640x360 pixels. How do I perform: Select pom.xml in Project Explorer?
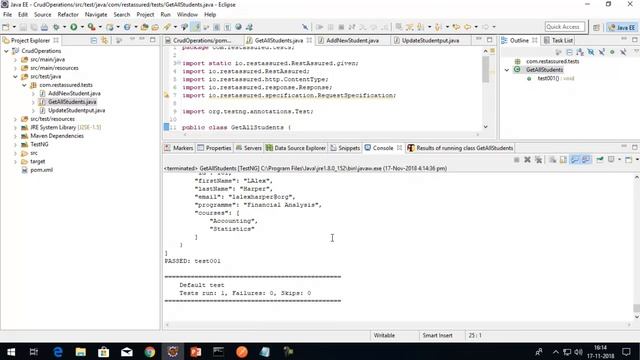coord(41,170)
